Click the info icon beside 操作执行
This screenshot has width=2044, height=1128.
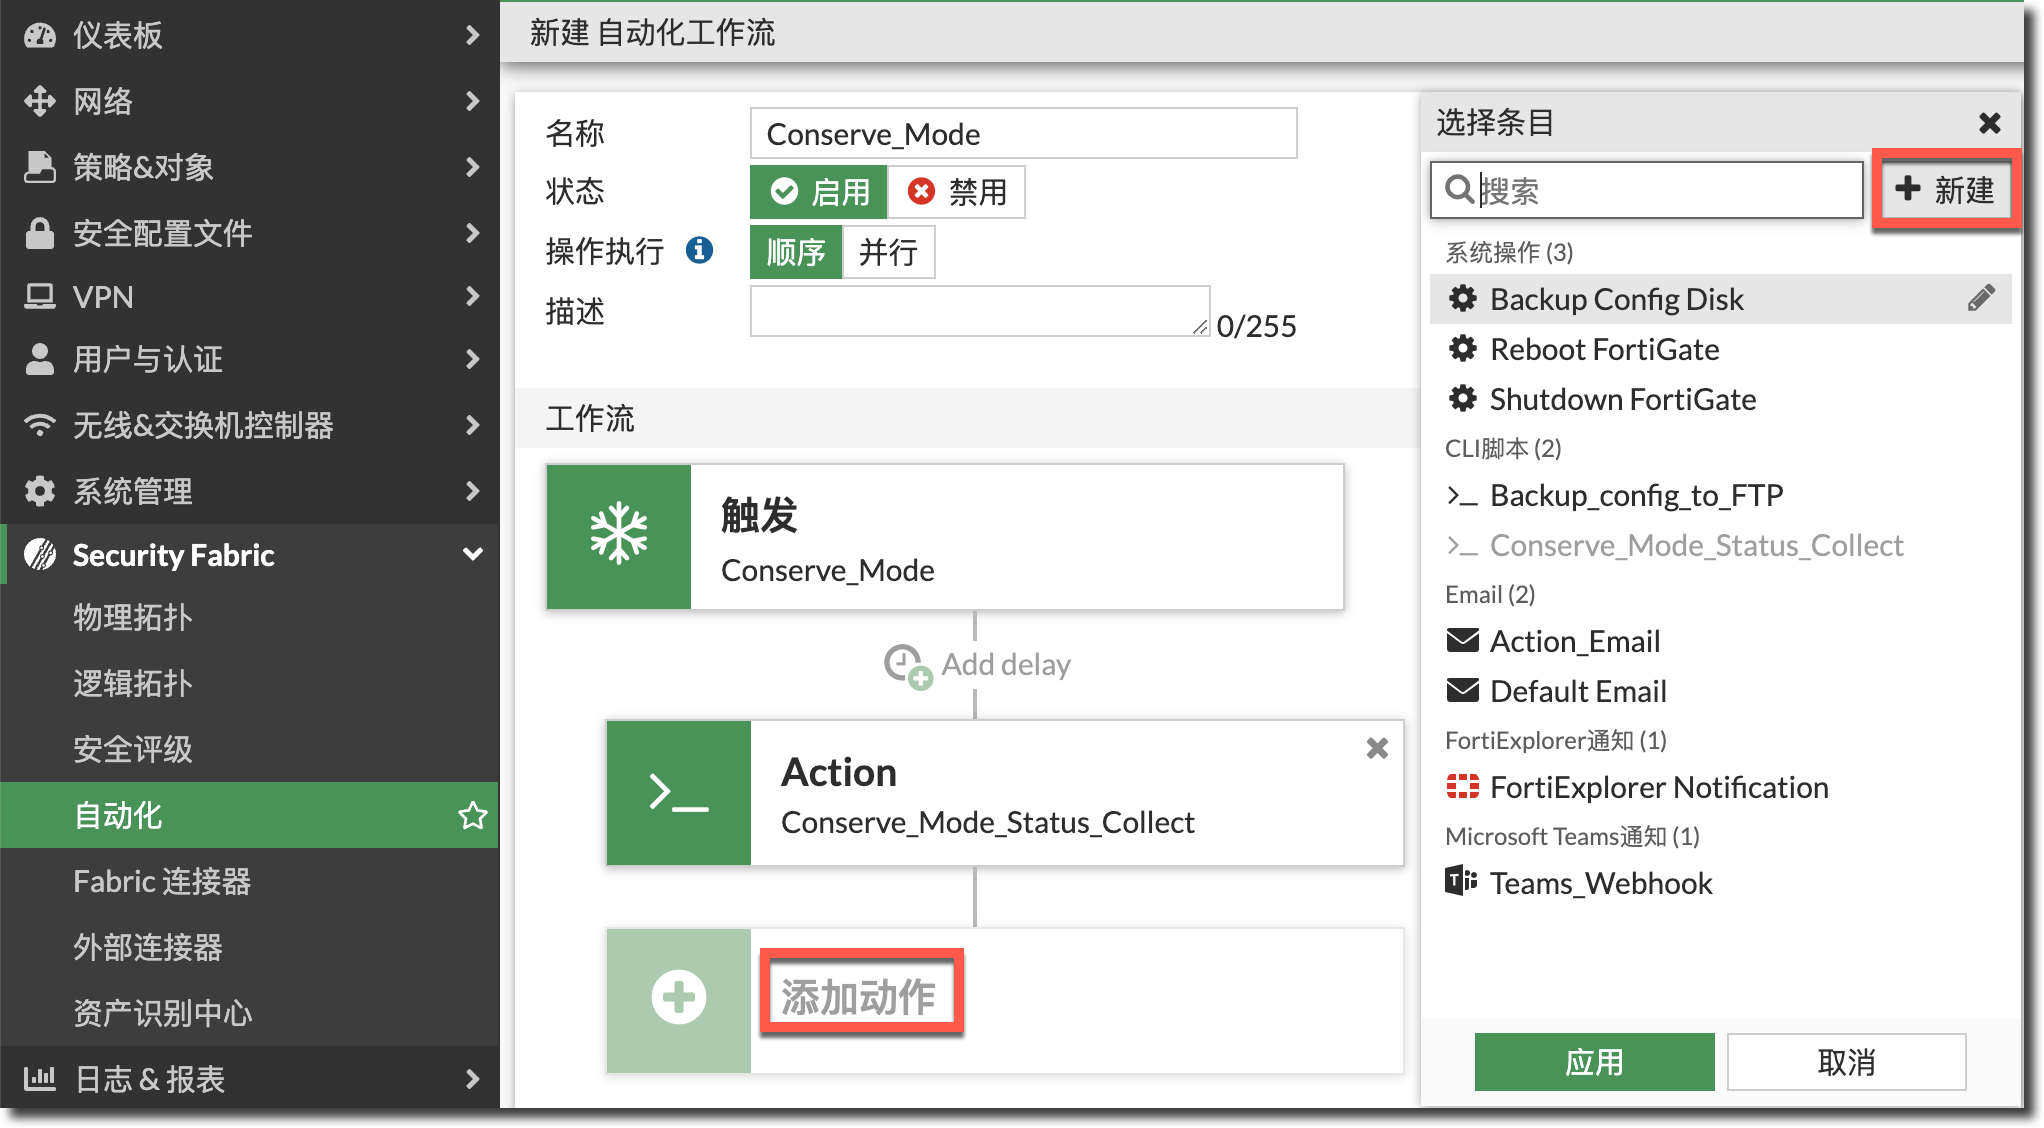699,250
